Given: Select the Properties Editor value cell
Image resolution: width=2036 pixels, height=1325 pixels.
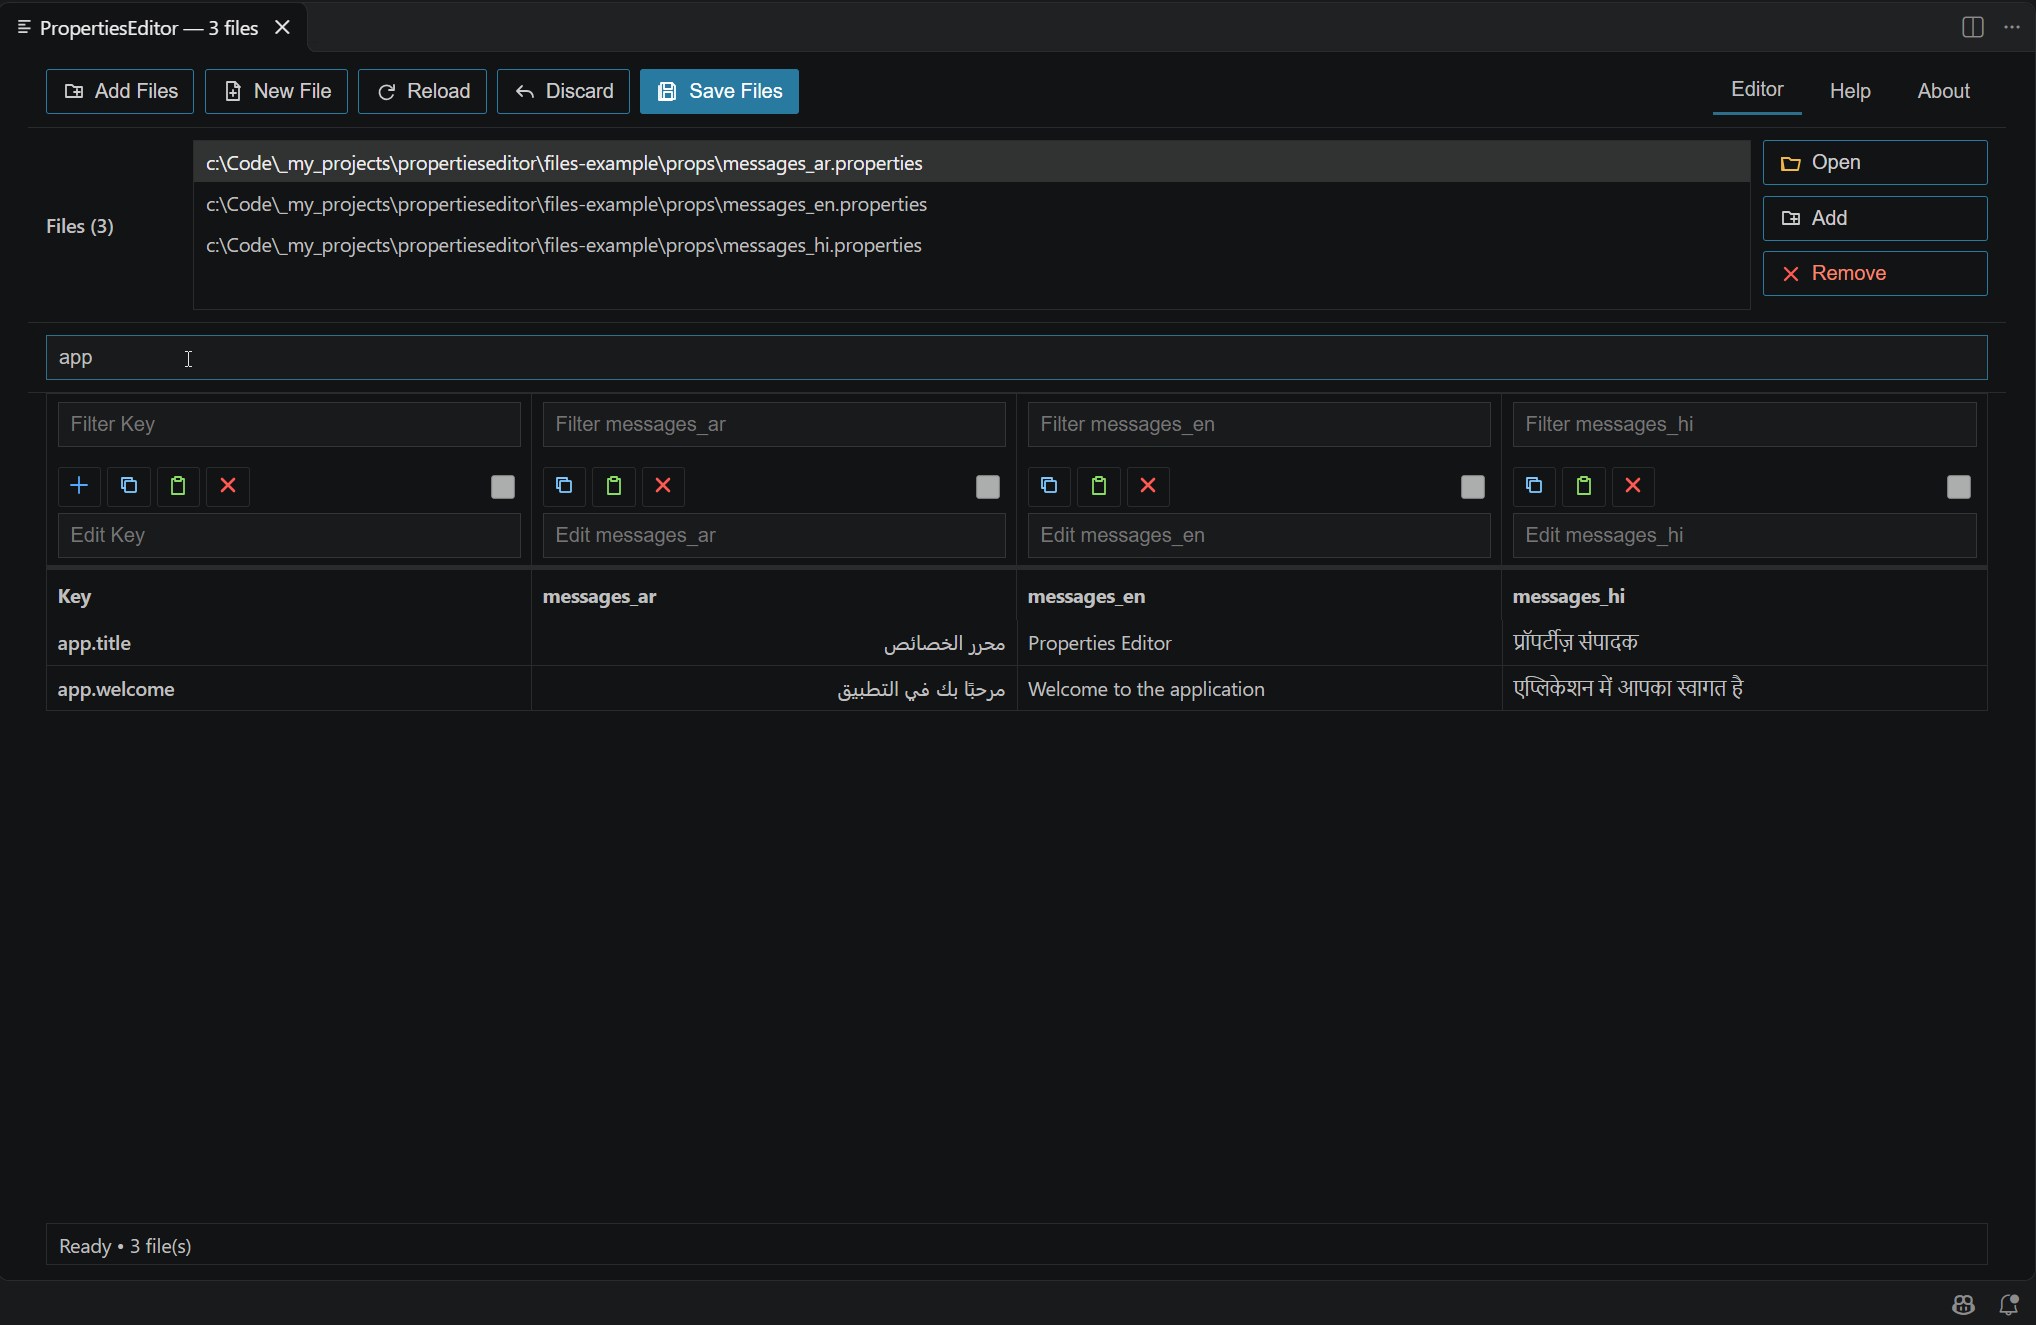Looking at the screenshot, I should [x=1259, y=643].
